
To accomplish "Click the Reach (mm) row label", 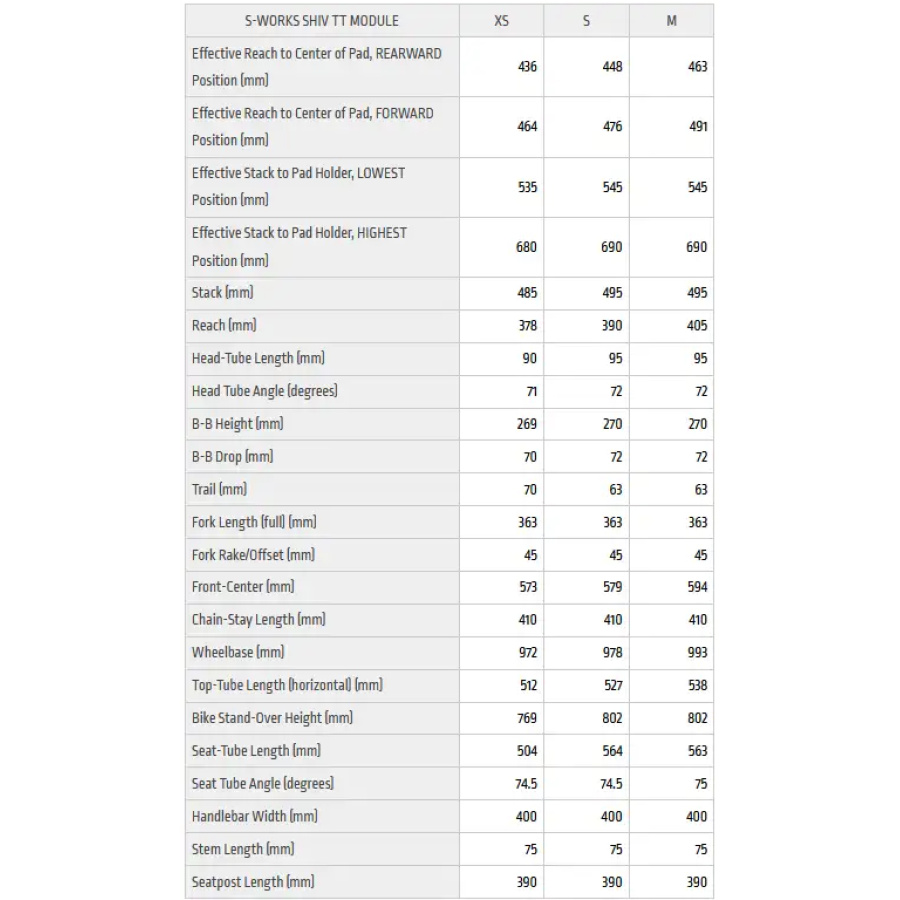I will click(x=224, y=325).
